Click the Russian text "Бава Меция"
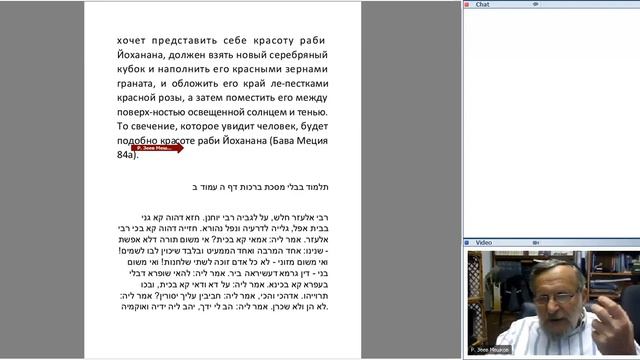The width and height of the screenshot is (640, 360). (x=300, y=140)
